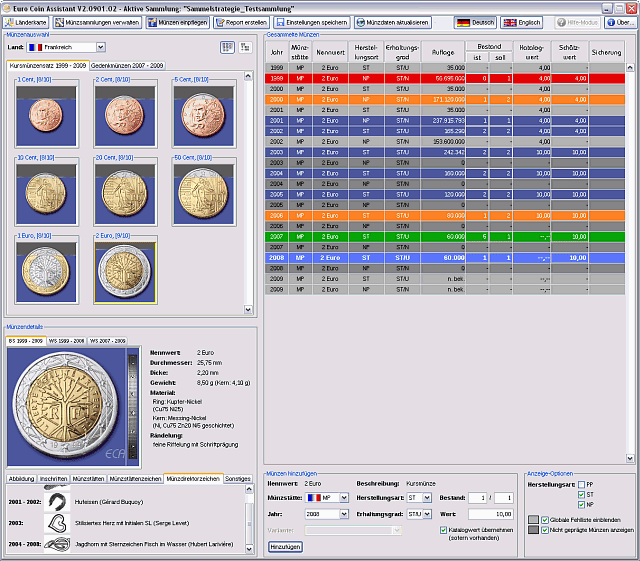
Task: Select the 2 Euro coin thumbnail
Action: pos(125,272)
